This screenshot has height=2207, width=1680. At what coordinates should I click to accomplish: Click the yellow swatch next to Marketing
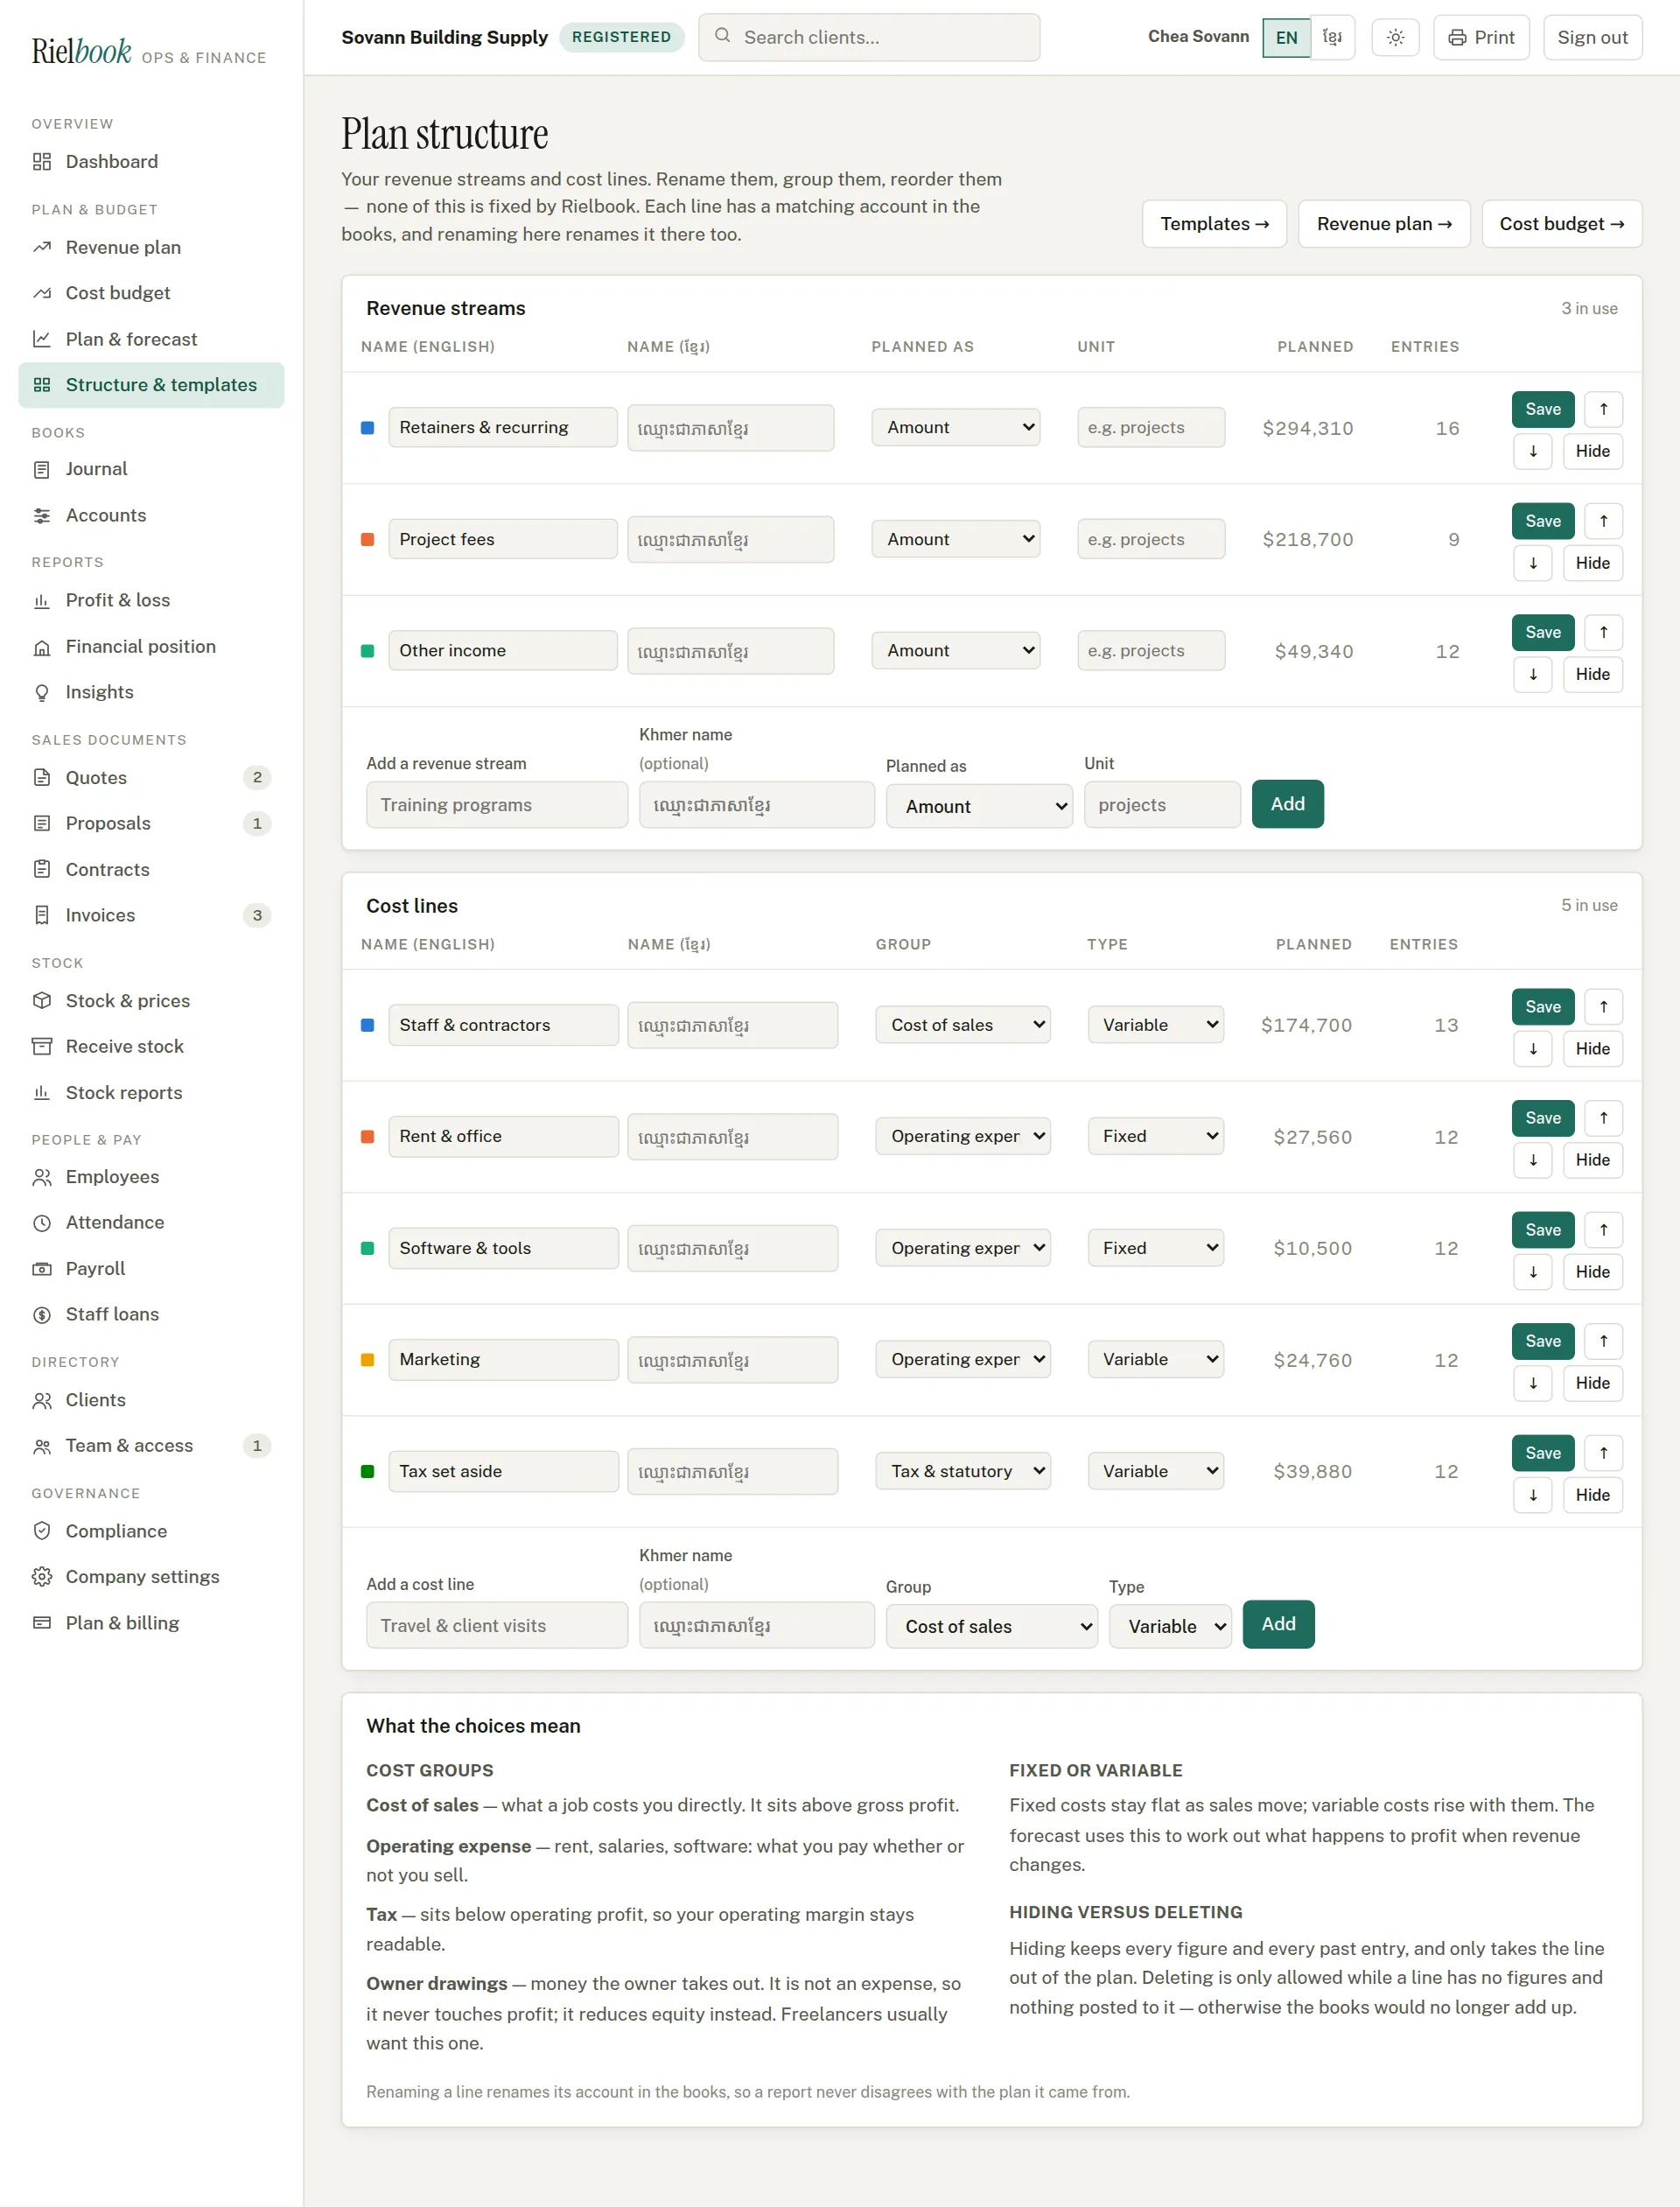[367, 1360]
